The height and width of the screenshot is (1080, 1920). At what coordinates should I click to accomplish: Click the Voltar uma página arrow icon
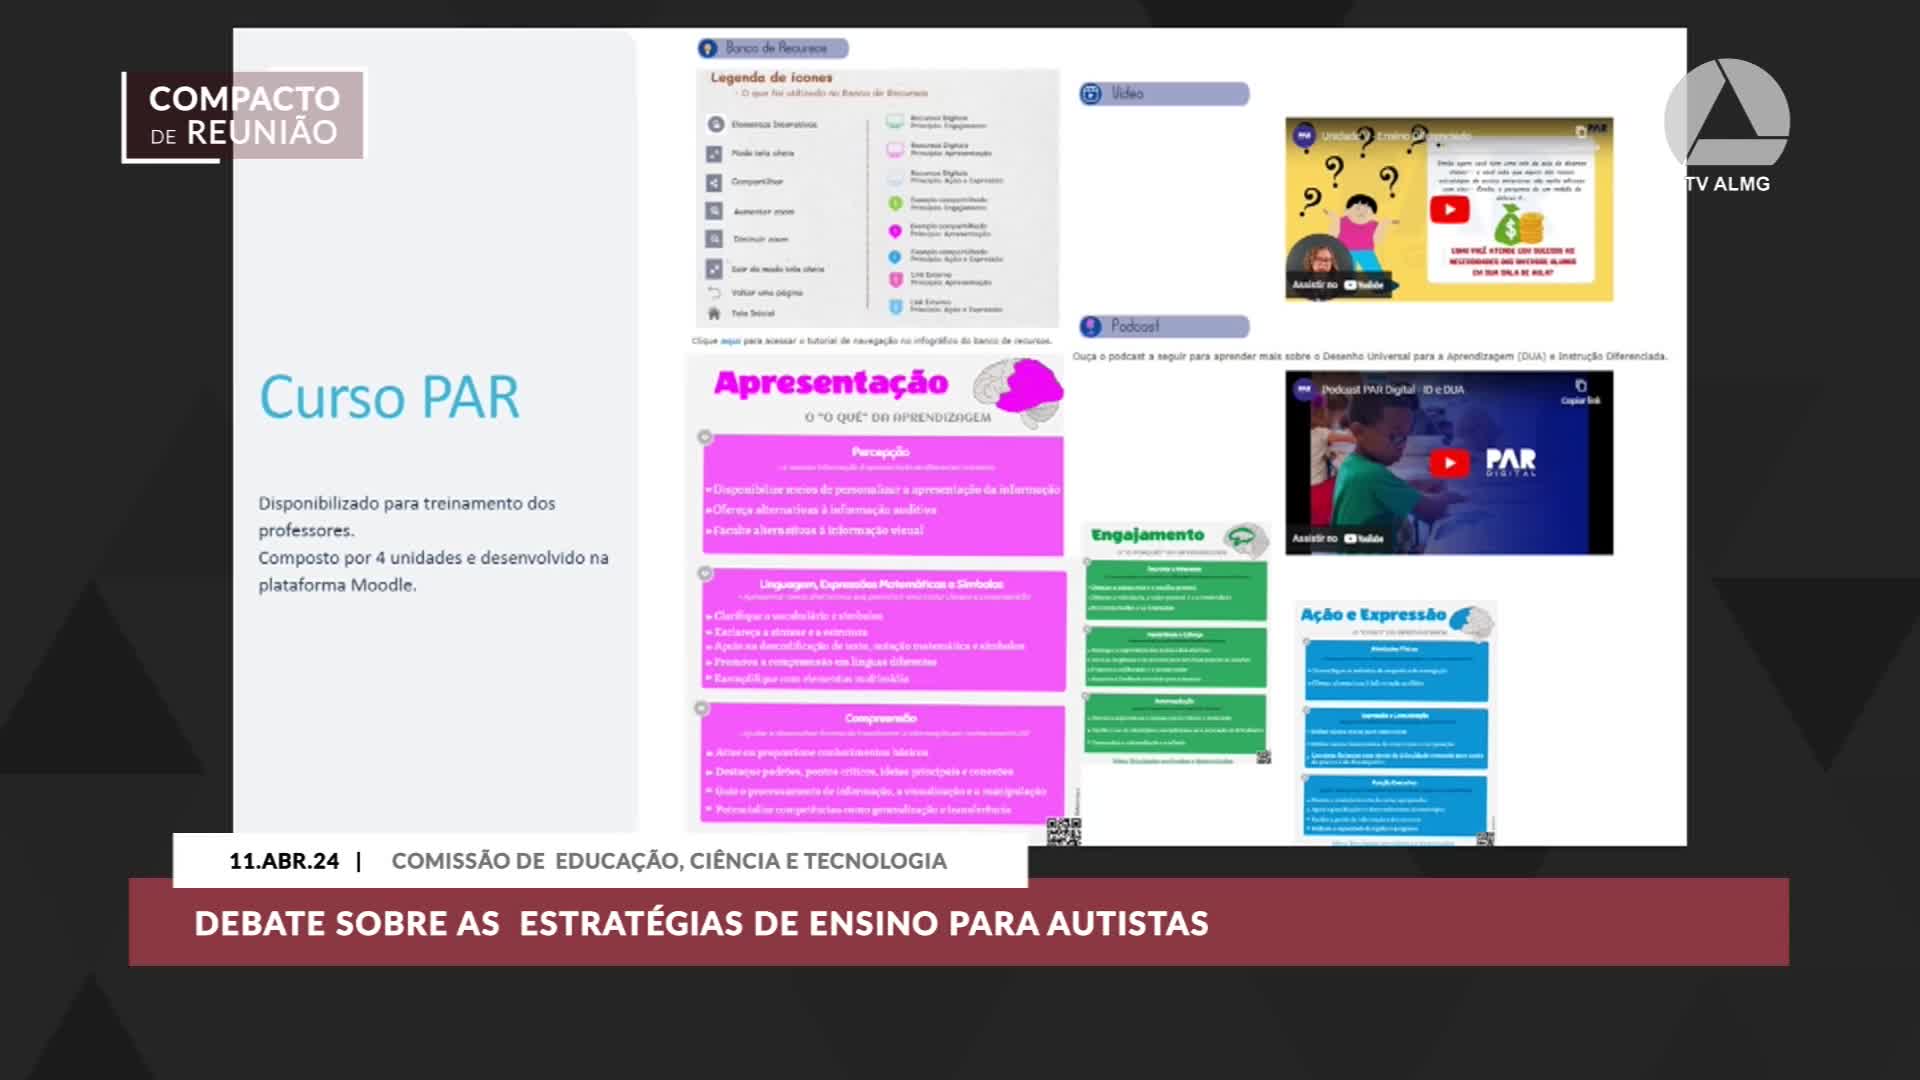point(714,292)
